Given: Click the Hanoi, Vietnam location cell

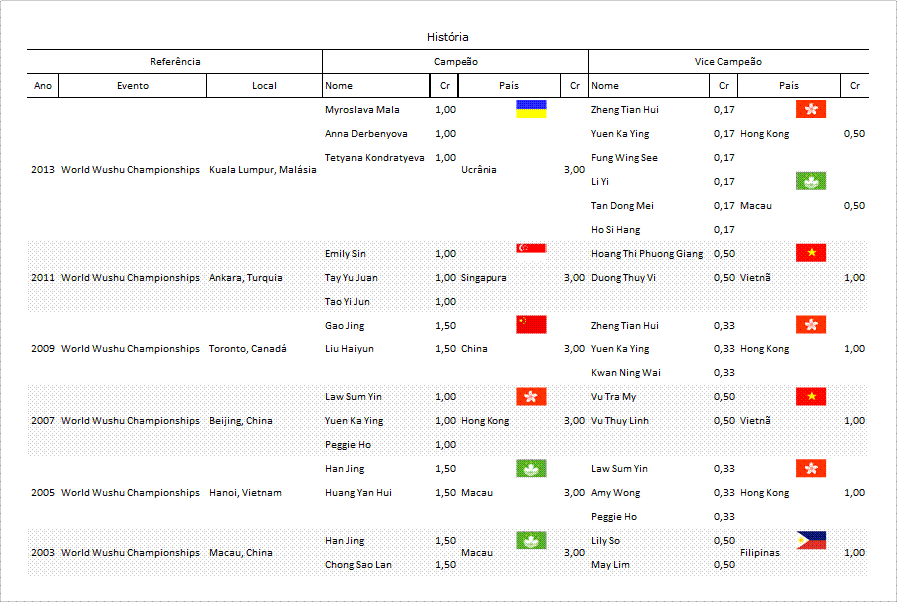Looking at the screenshot, I should coord(245,493).
